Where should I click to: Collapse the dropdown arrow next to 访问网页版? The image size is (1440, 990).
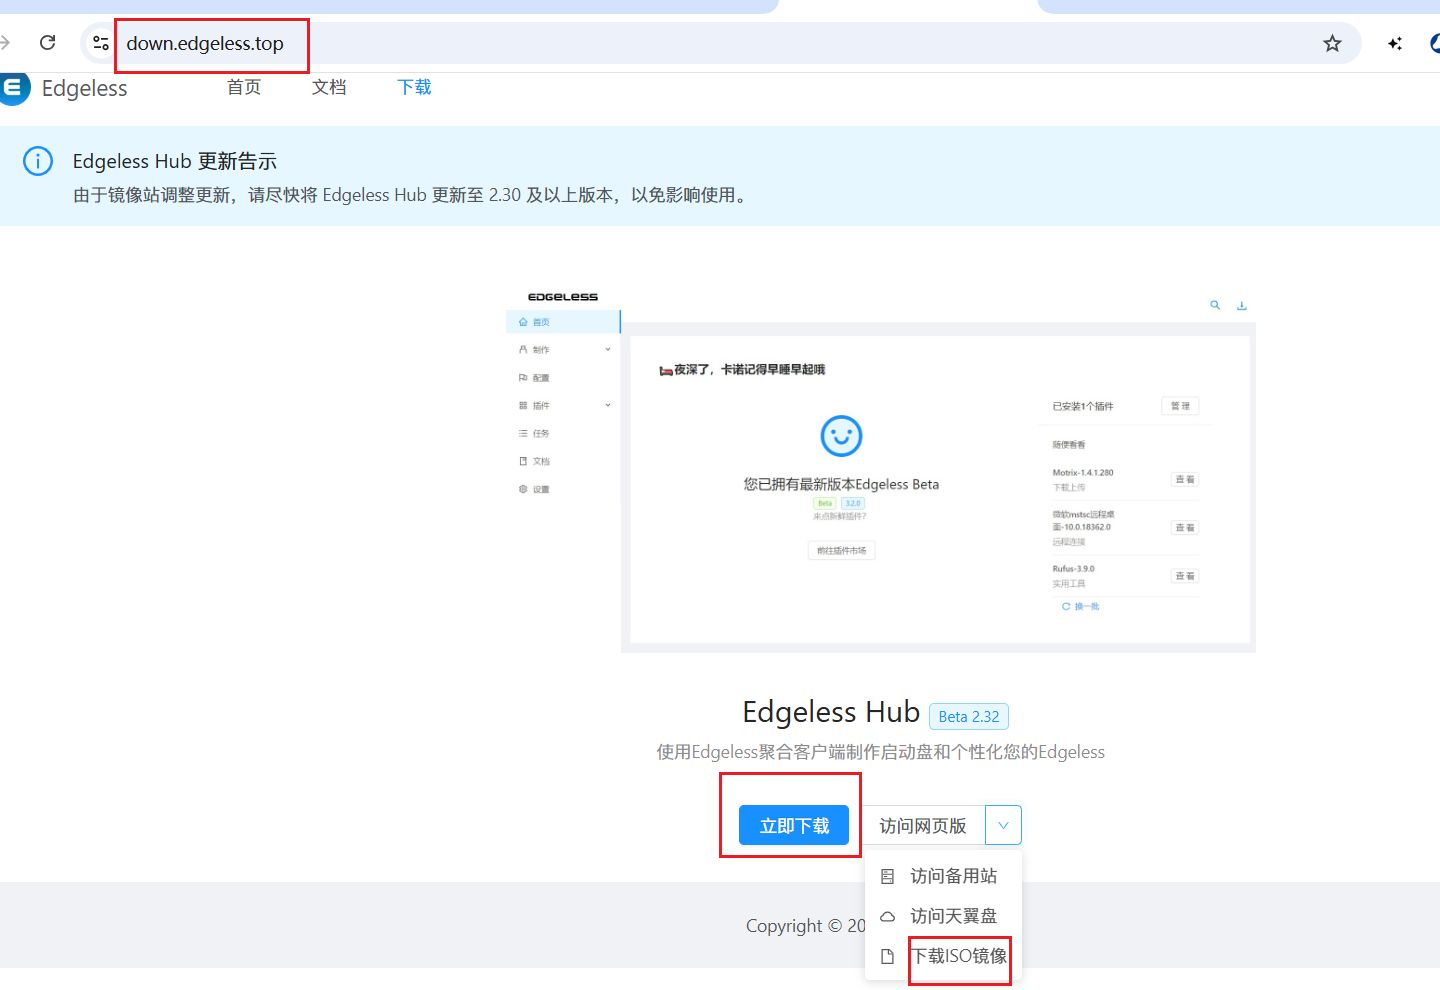click(x=1003, y=825)
